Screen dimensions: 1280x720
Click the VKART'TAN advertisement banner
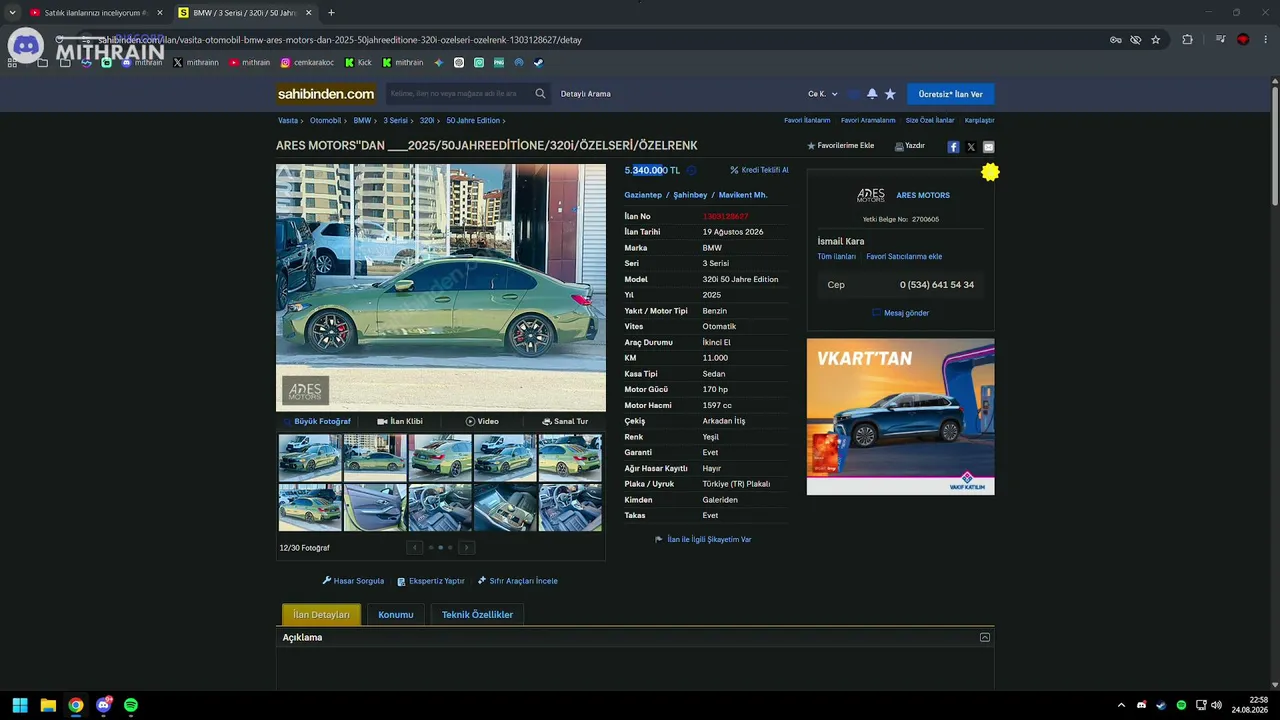point(901,416)
